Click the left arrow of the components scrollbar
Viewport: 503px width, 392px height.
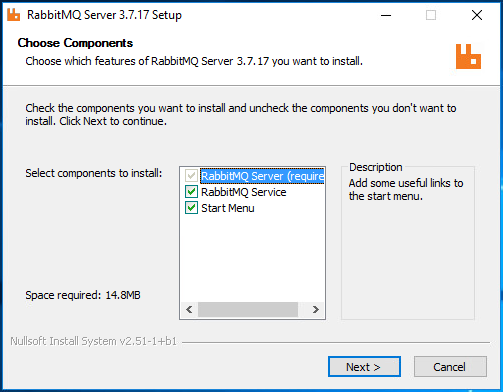[x=189, y=310]
